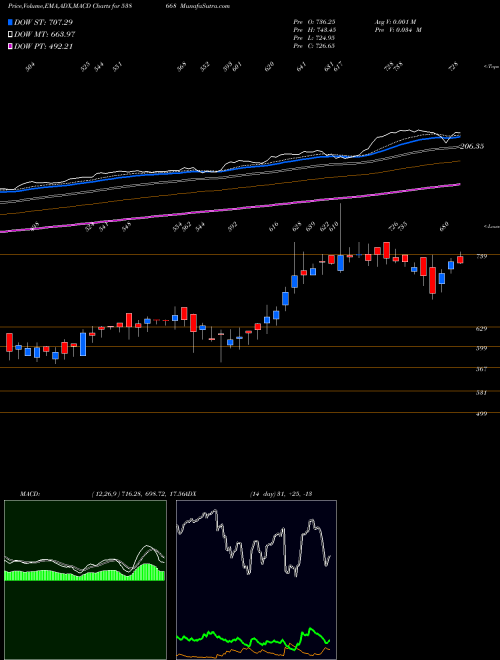The height and width of the screenshot is (660, 500).
Task: Click the 'Pre H: 743.45' high value
Action: (314, 30)
